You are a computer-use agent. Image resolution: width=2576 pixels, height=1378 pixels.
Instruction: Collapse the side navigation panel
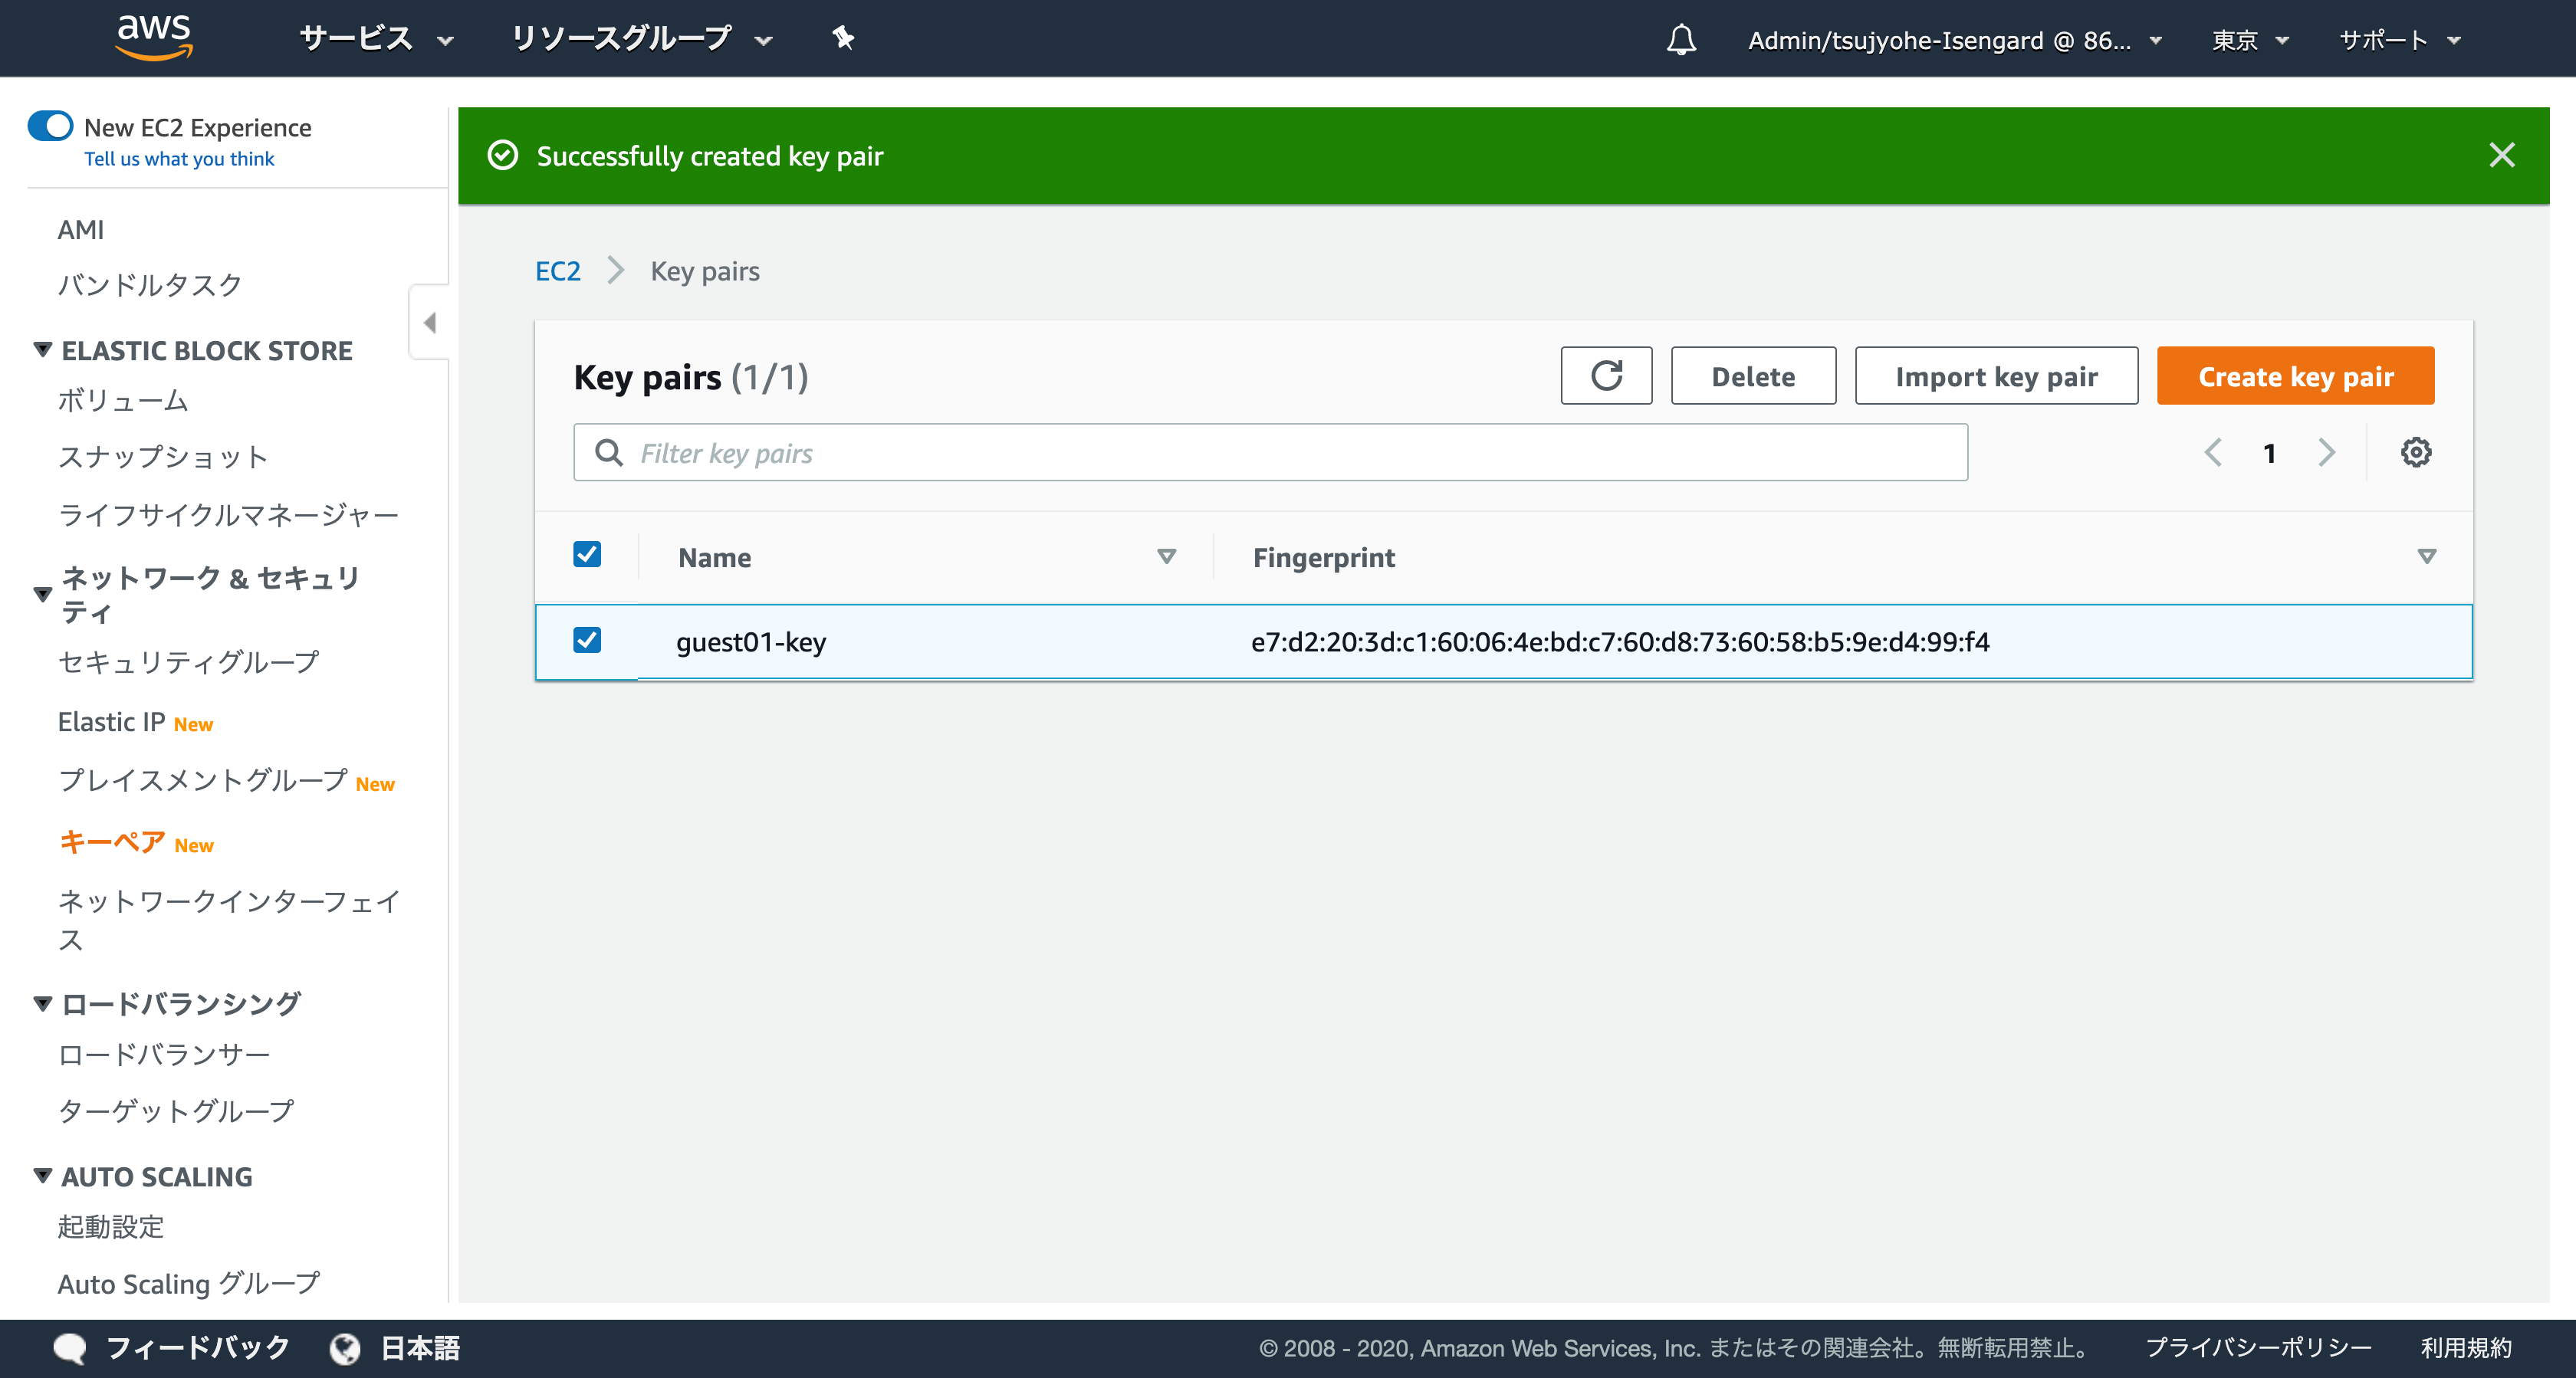point(430,322)
